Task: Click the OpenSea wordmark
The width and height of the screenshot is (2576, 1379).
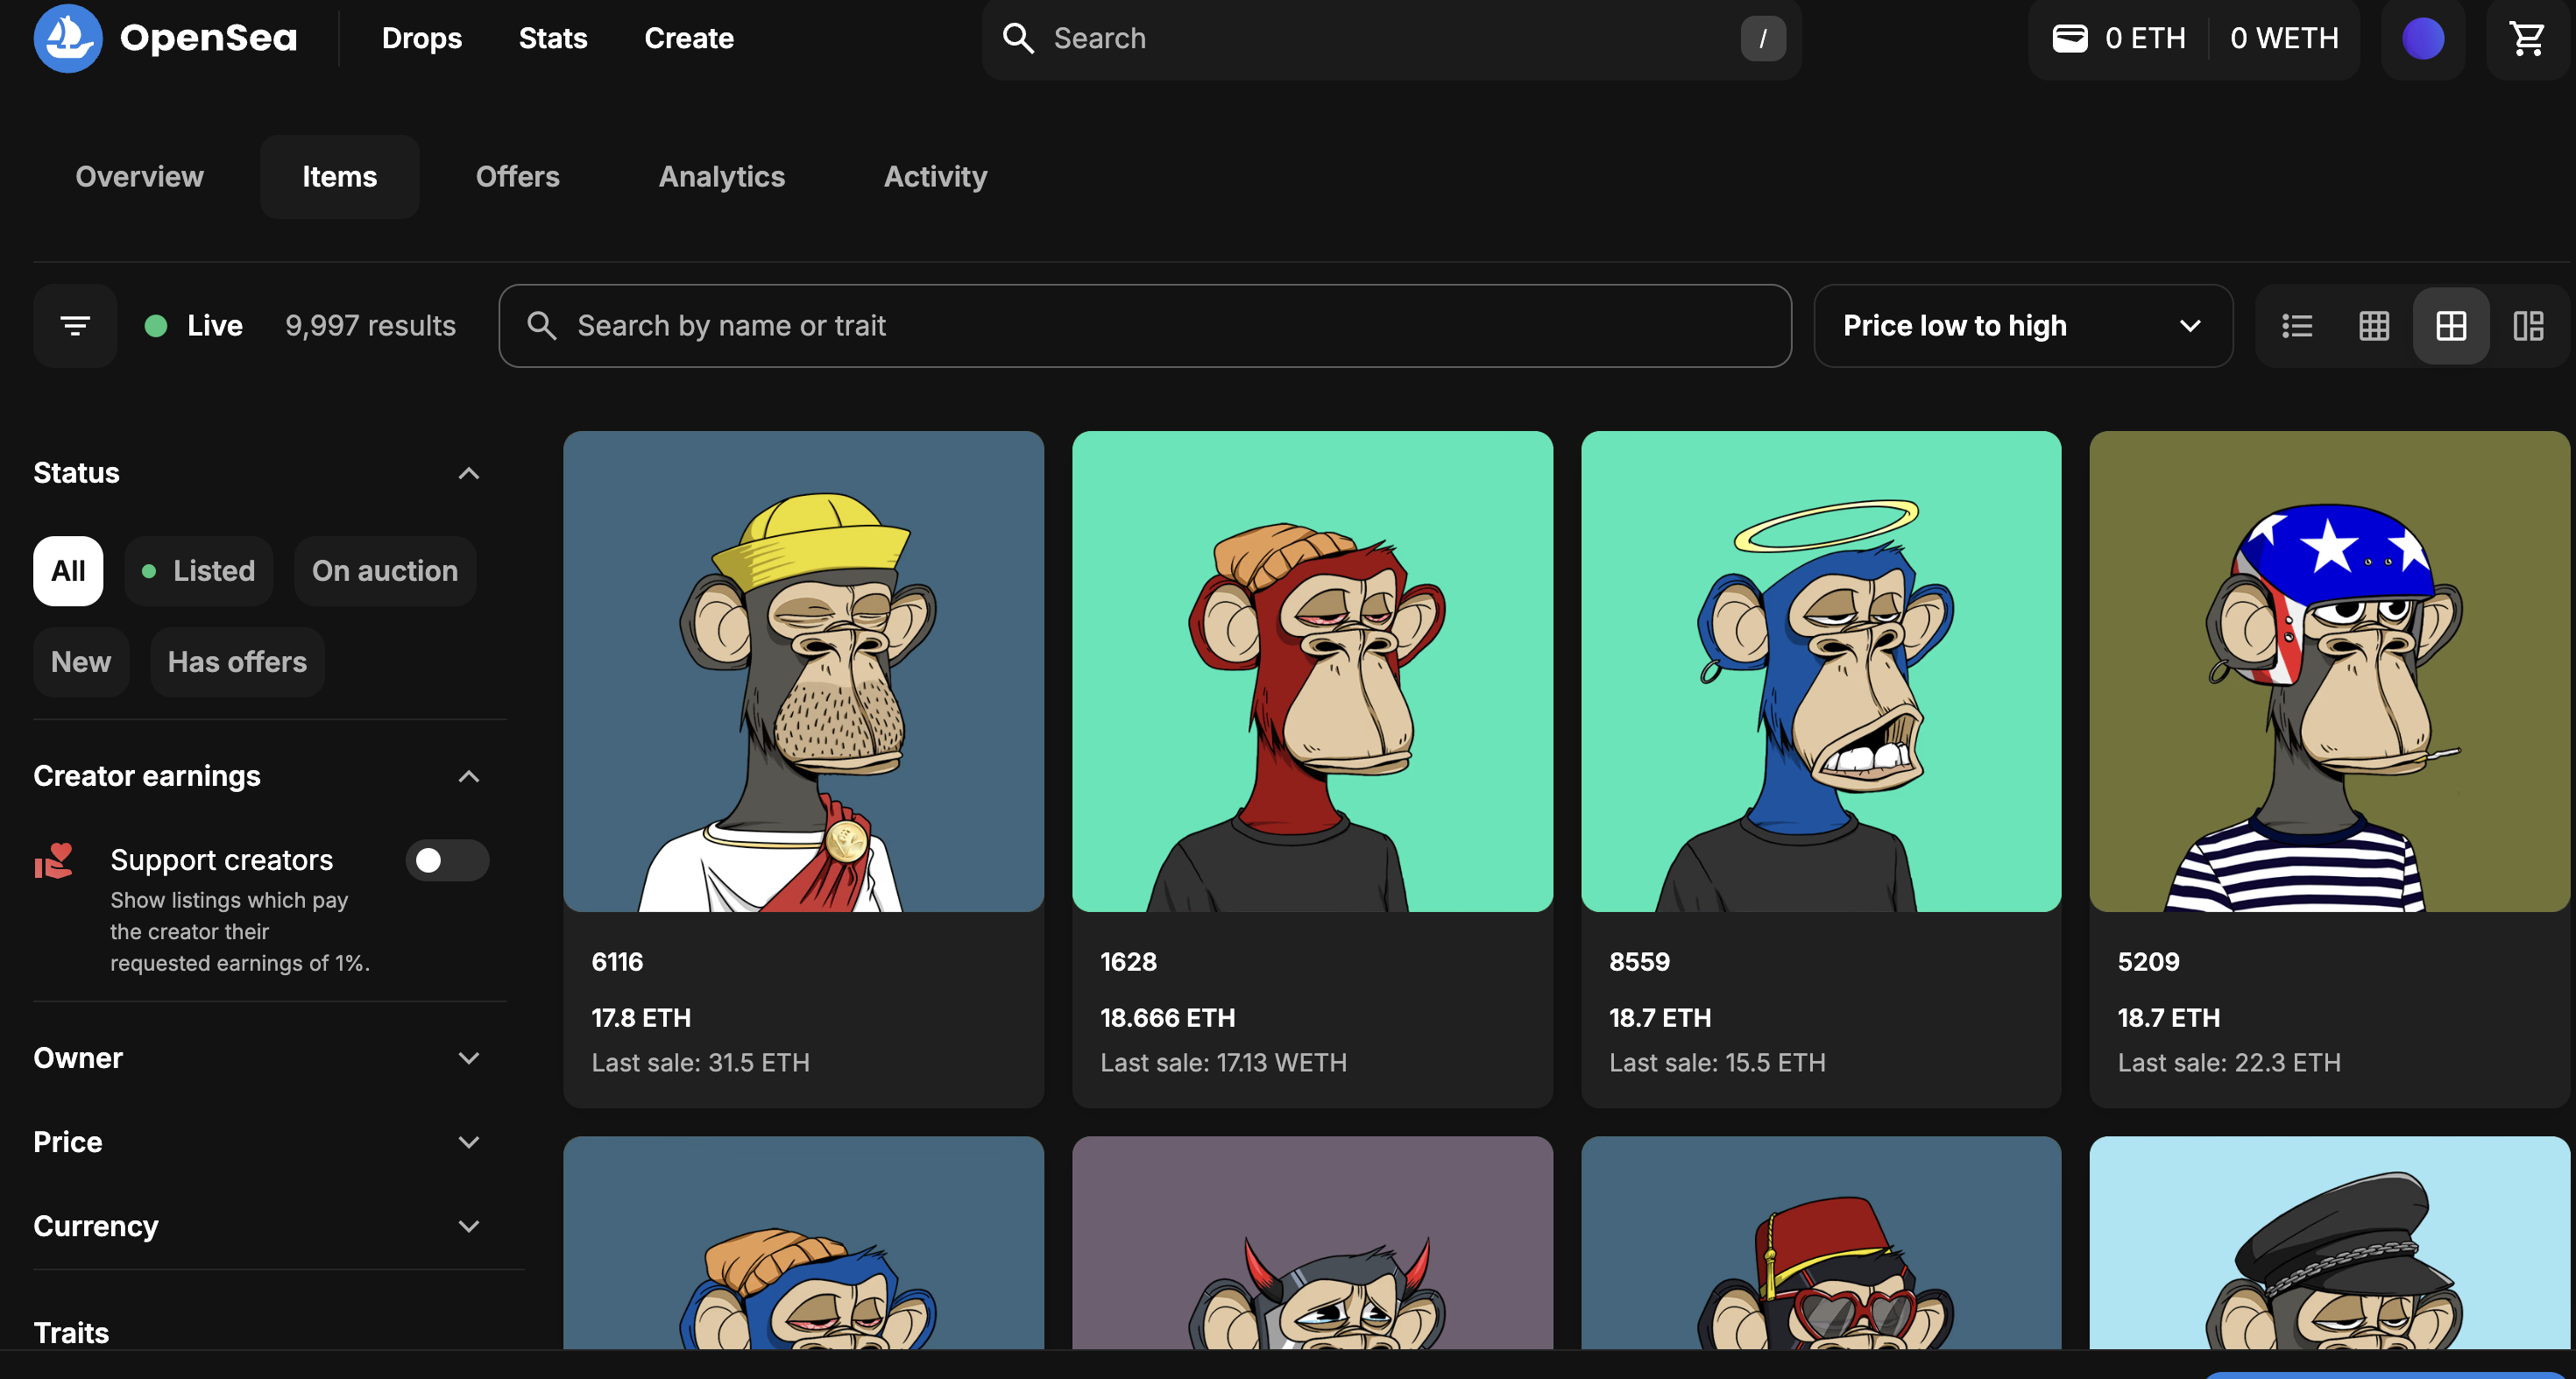Action: click(208, 38)
